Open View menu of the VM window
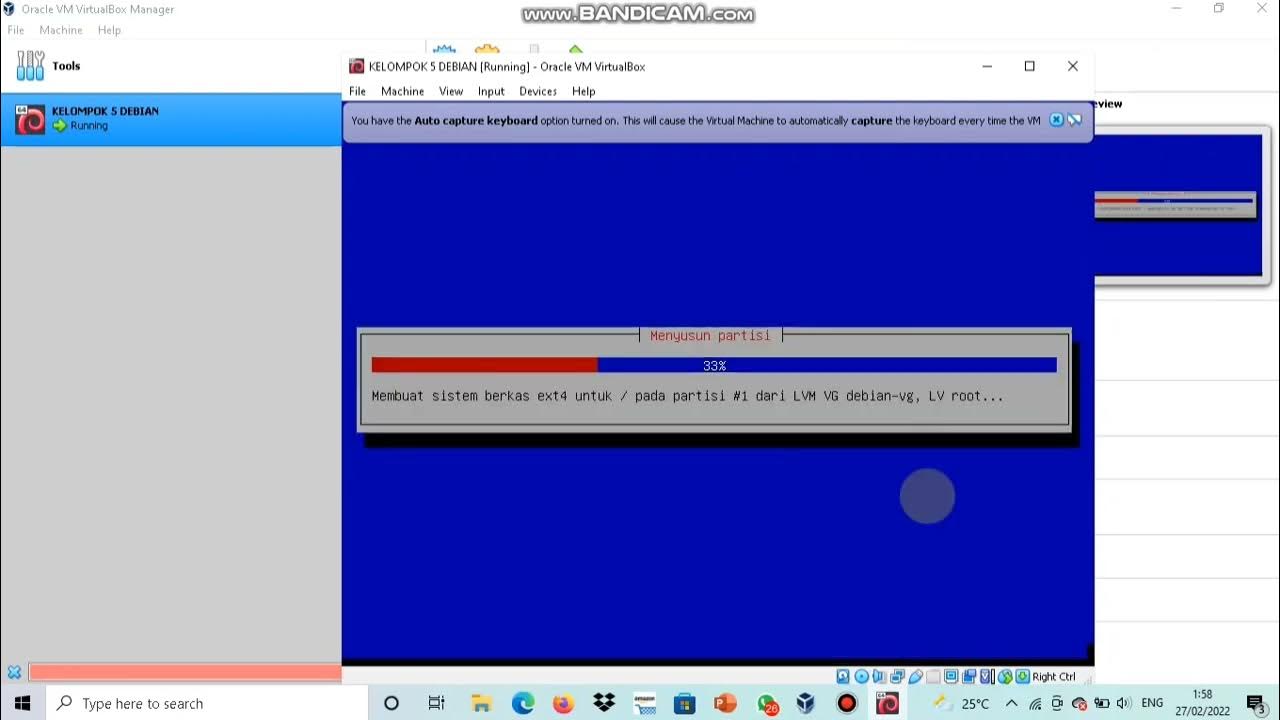This screenshot has width=1280, height=720. tap(451, 91)
